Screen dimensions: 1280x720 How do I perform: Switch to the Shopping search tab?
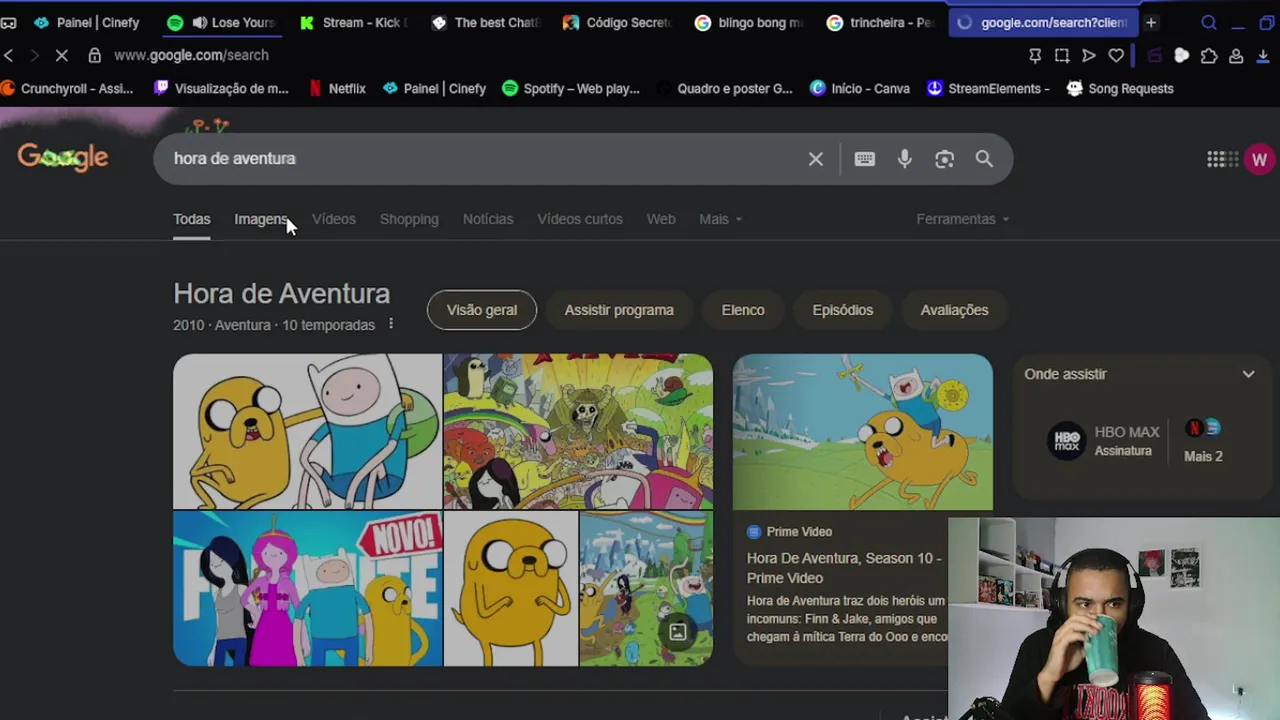click(x=409, y=219)
